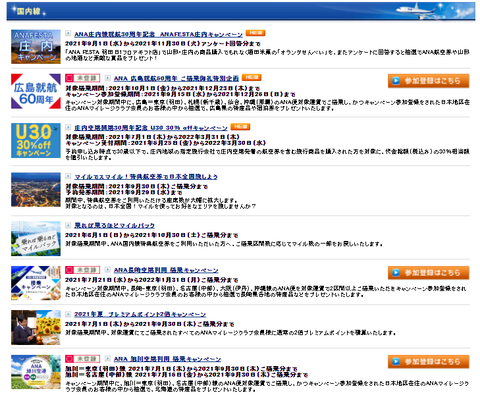Click 参加登録はこちら button for 旭川空港 campaign
The width and height of the screenshot is (480, 397).
click(428, 362)
